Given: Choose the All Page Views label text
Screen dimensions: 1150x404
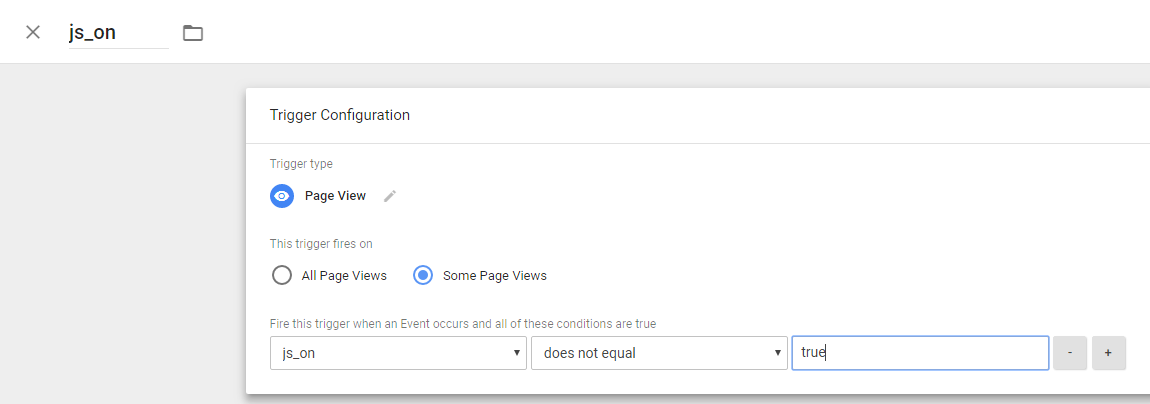Looking at the screenshot, I should (344, 276).
